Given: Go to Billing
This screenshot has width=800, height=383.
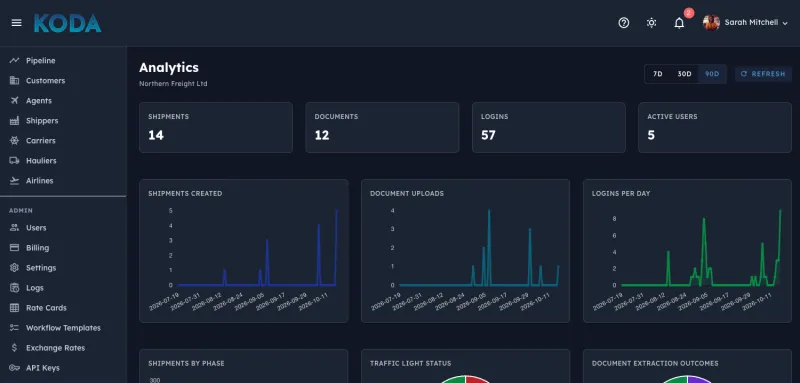Looking at the screenshot, I should pyautogui.click(x=38, y=247).
